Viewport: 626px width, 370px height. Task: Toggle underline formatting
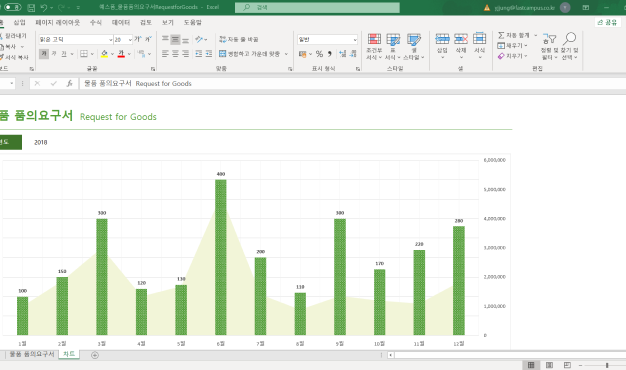tap(64, 53)
